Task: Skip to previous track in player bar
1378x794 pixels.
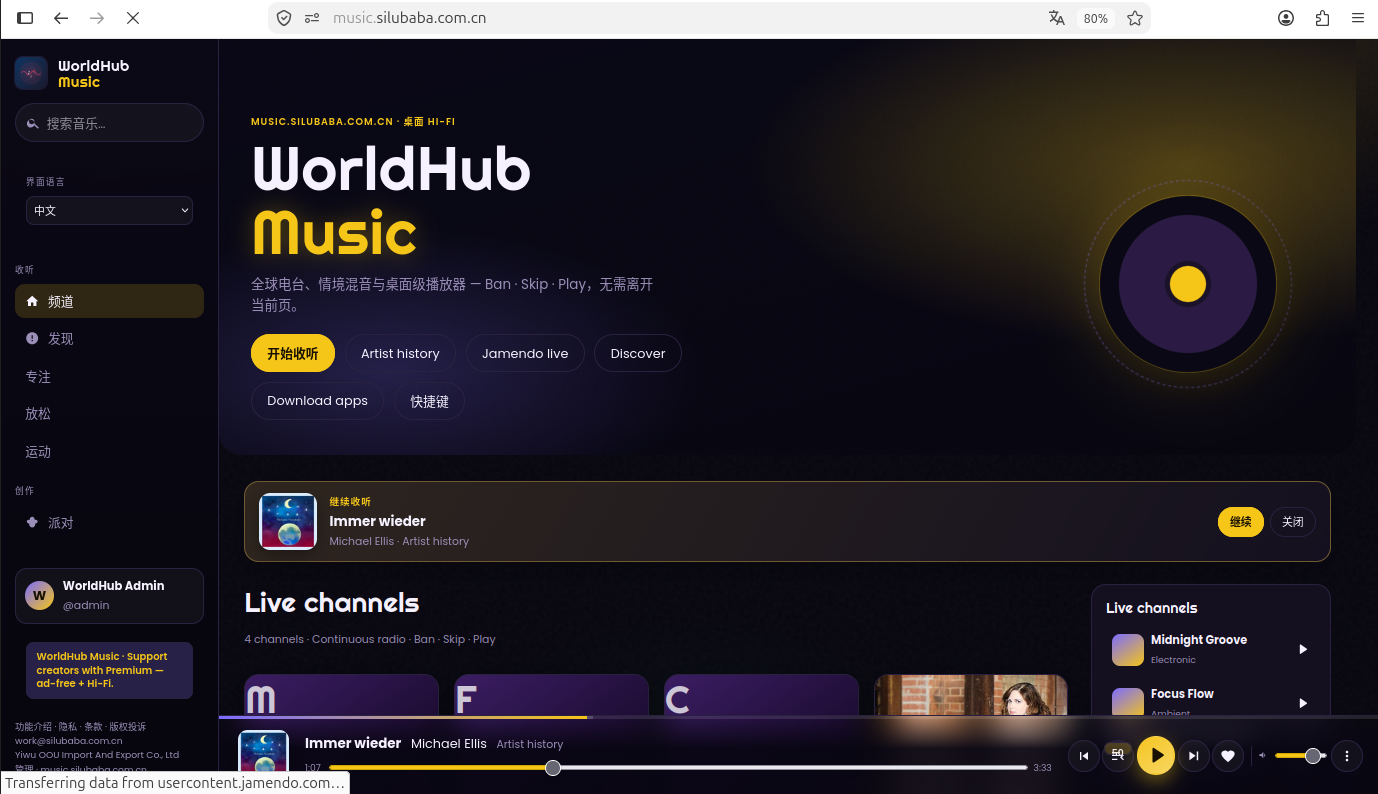Action: [x=1084, y=756]
